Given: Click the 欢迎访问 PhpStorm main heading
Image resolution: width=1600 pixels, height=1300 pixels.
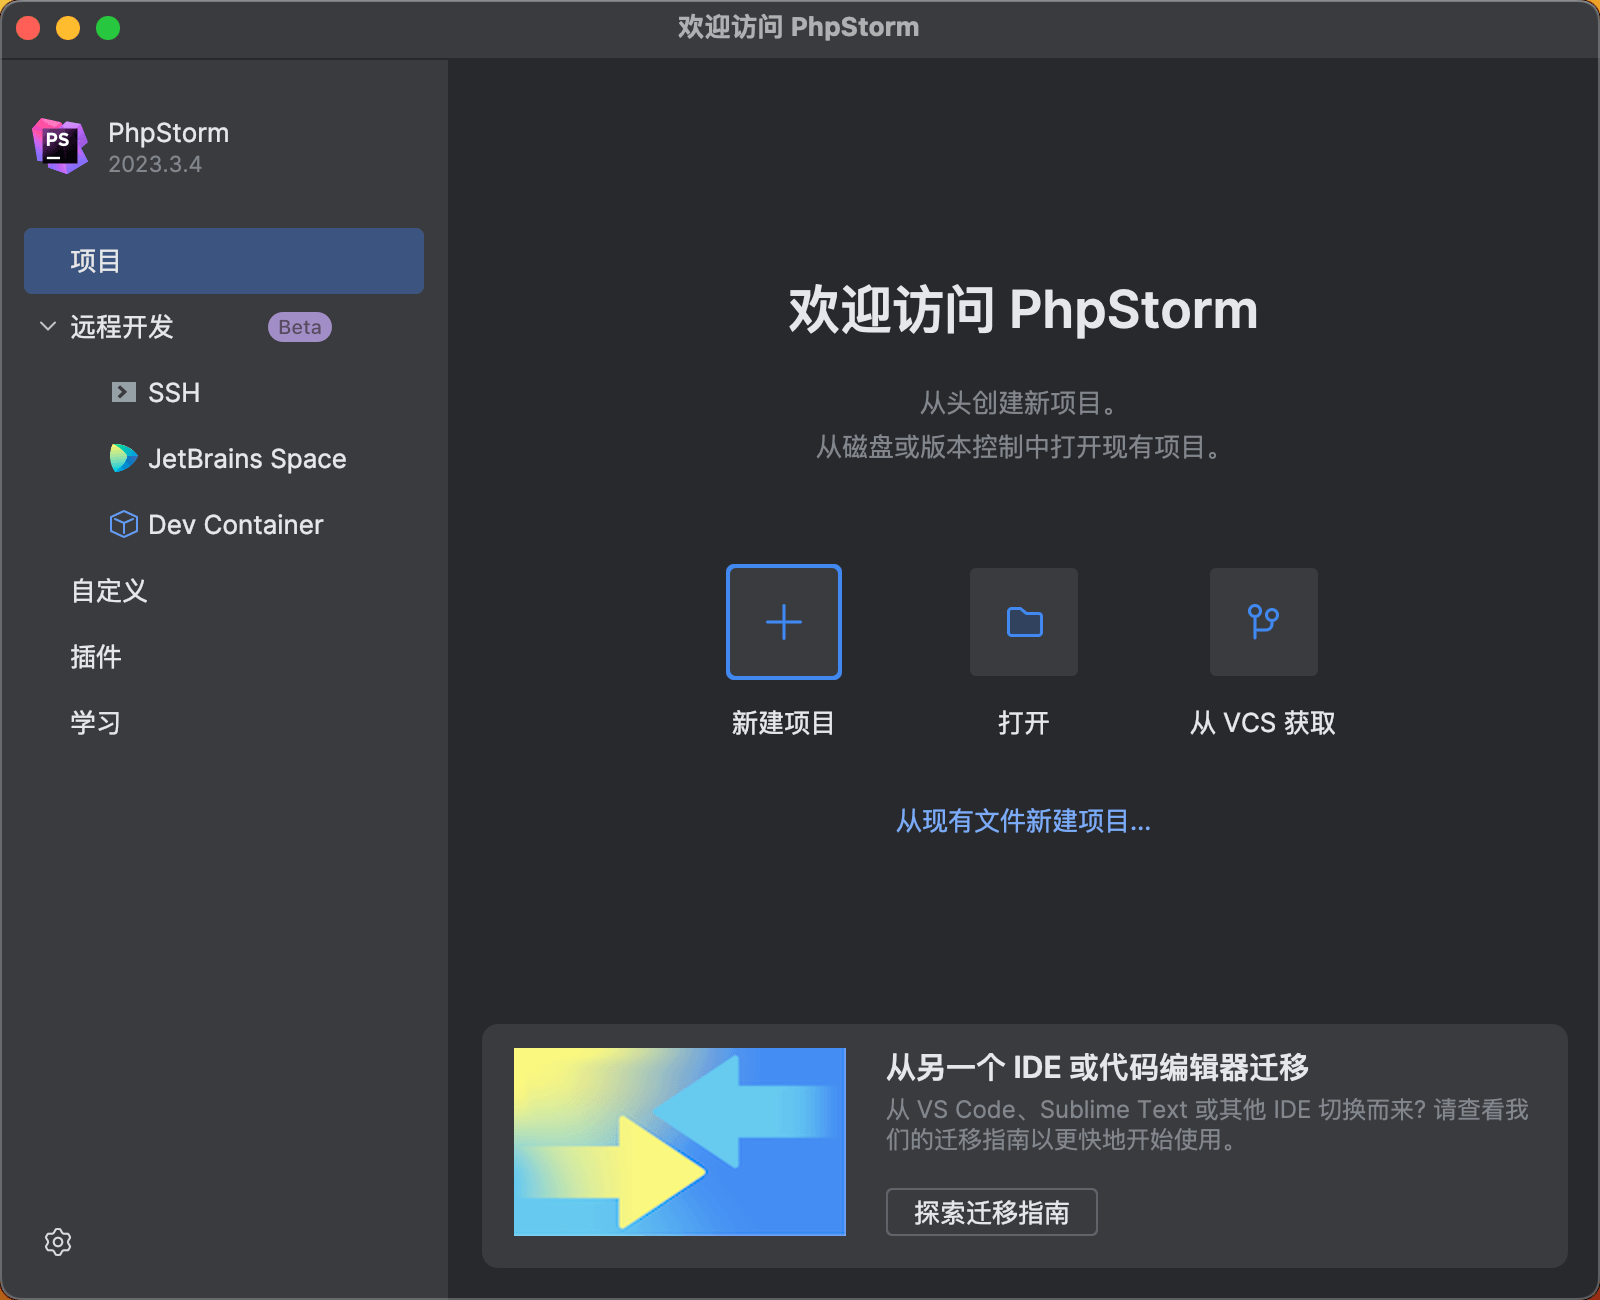Looking at the screenshot, I should [1024, 310].
